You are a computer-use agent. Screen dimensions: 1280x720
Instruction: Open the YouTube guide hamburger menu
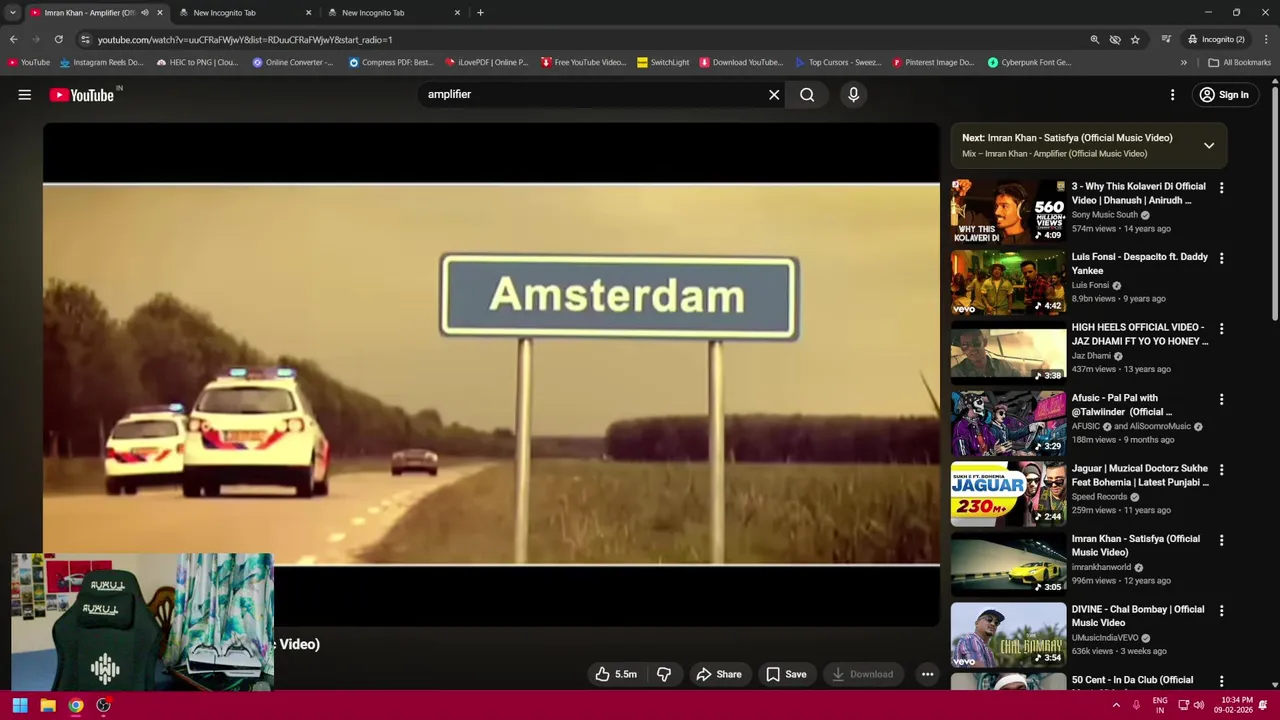[x=25, y=95]
